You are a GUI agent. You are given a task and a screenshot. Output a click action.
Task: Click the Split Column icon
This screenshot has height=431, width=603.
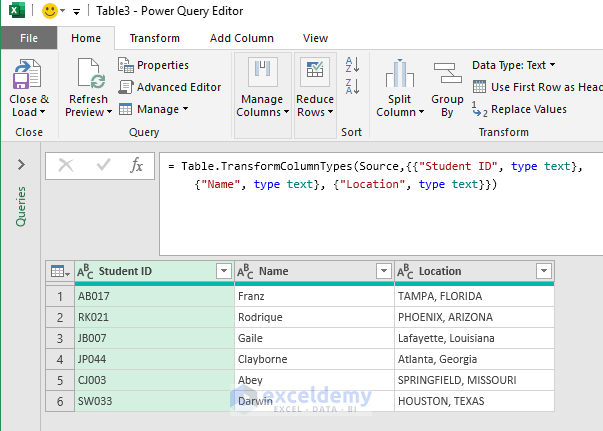399,77
